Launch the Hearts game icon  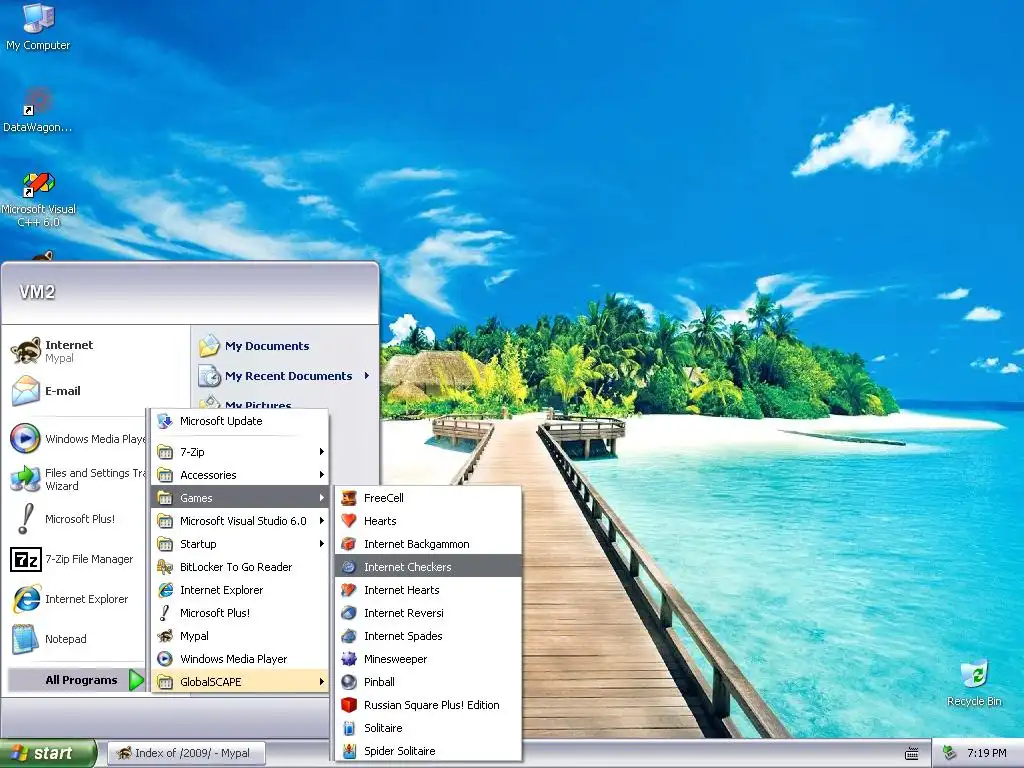click(x=349, y=520)
